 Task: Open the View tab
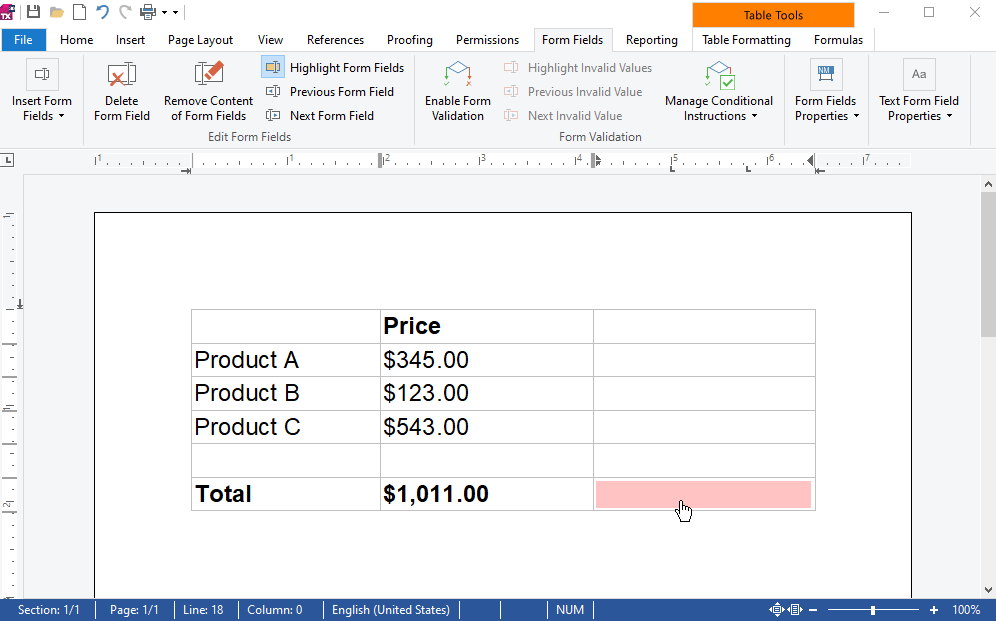tap(270, 39)
